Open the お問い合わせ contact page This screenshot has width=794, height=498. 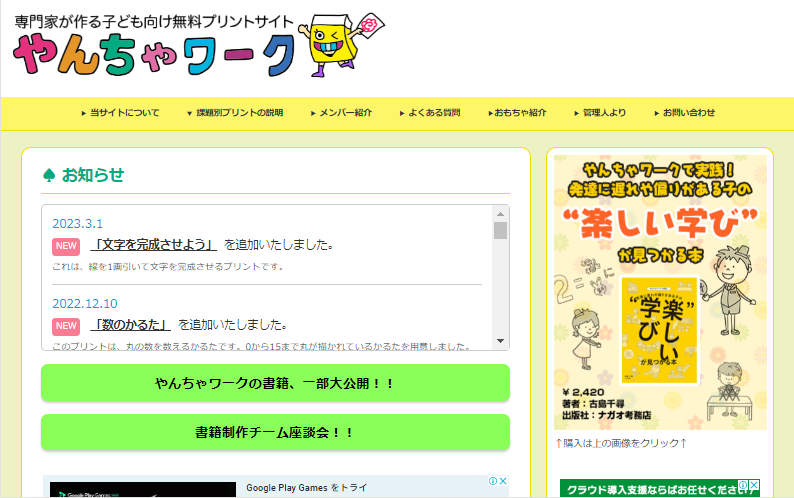pyautogui.click(x=685, y=112)
